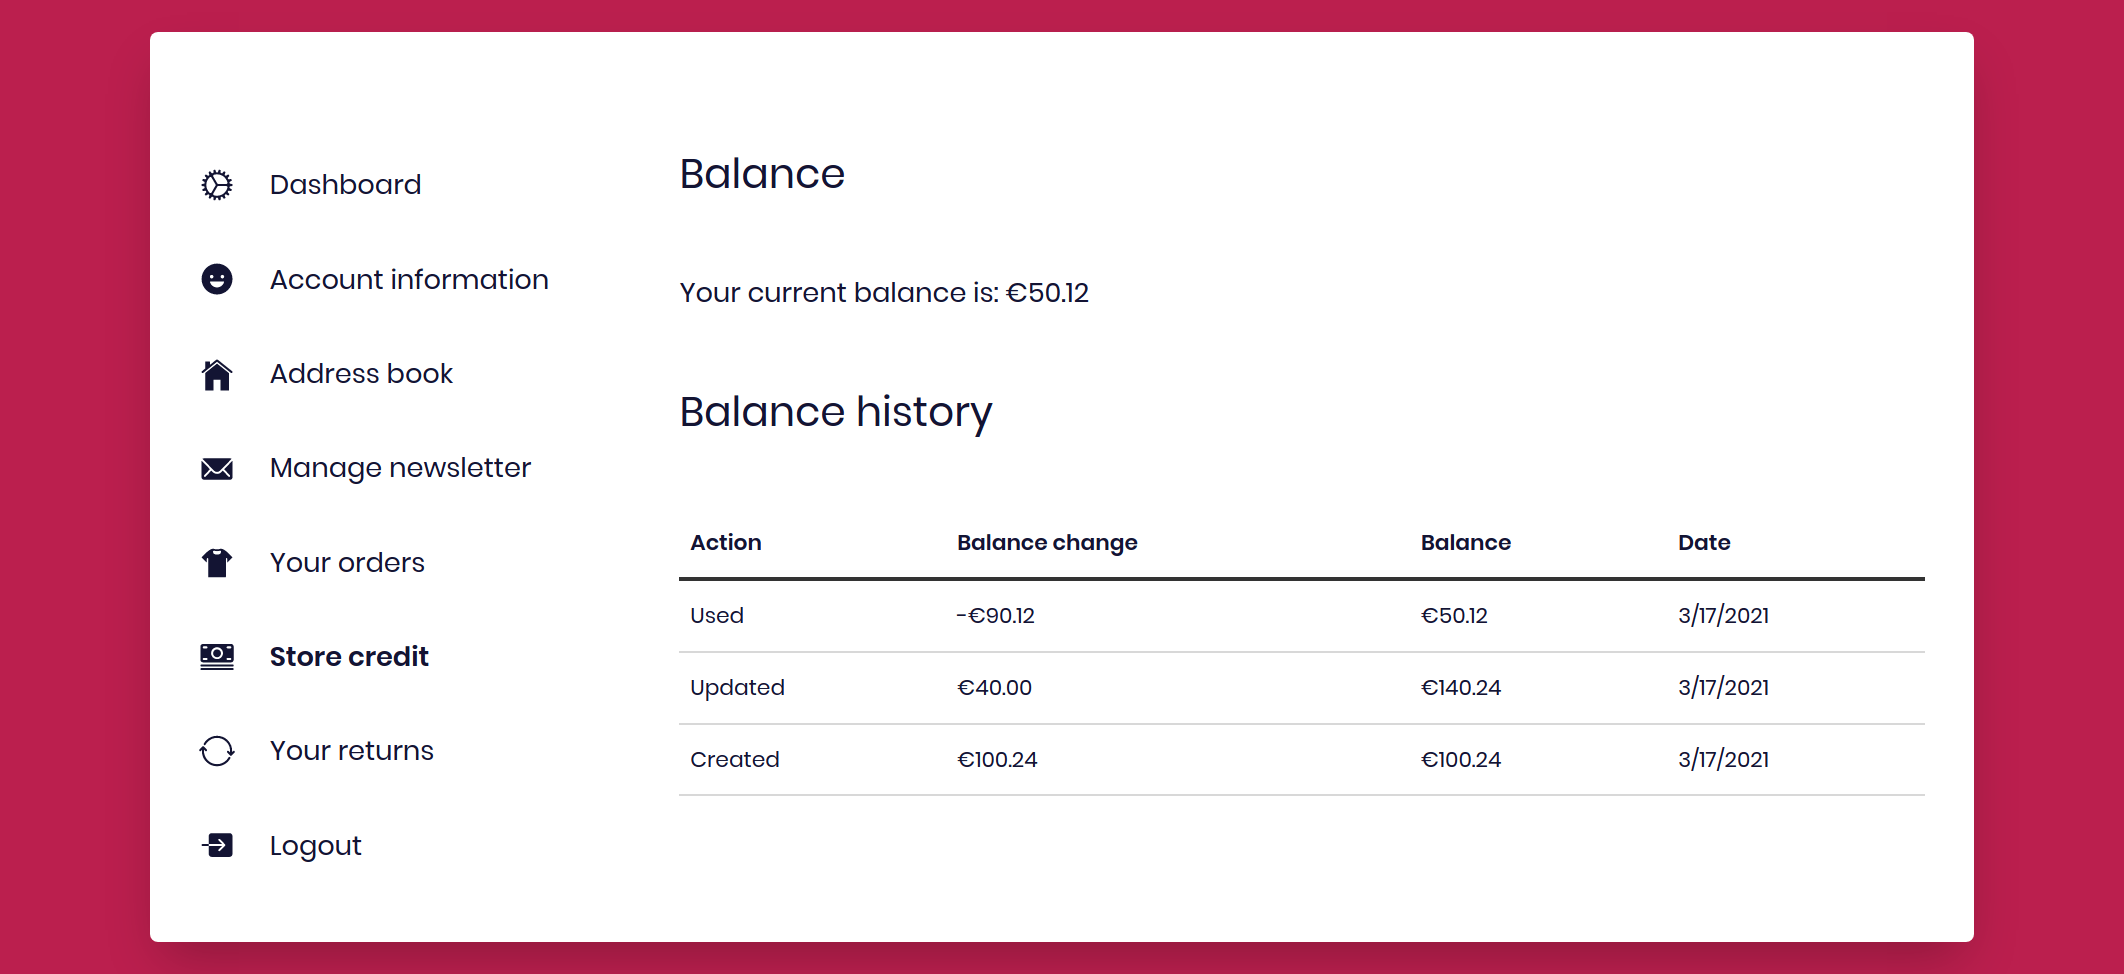Click the envelope icon for Manage newsletter
2124x974 pixels.
click(217, 468)
